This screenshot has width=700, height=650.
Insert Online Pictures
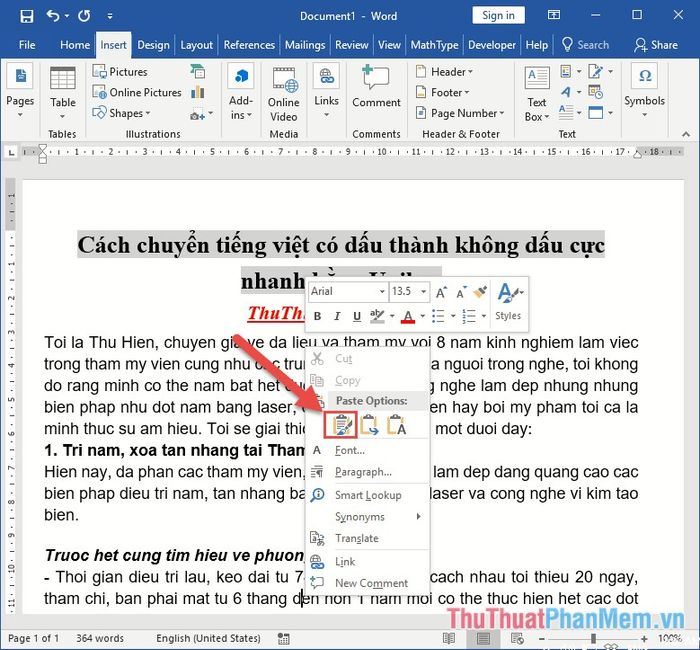click(137, 92)
